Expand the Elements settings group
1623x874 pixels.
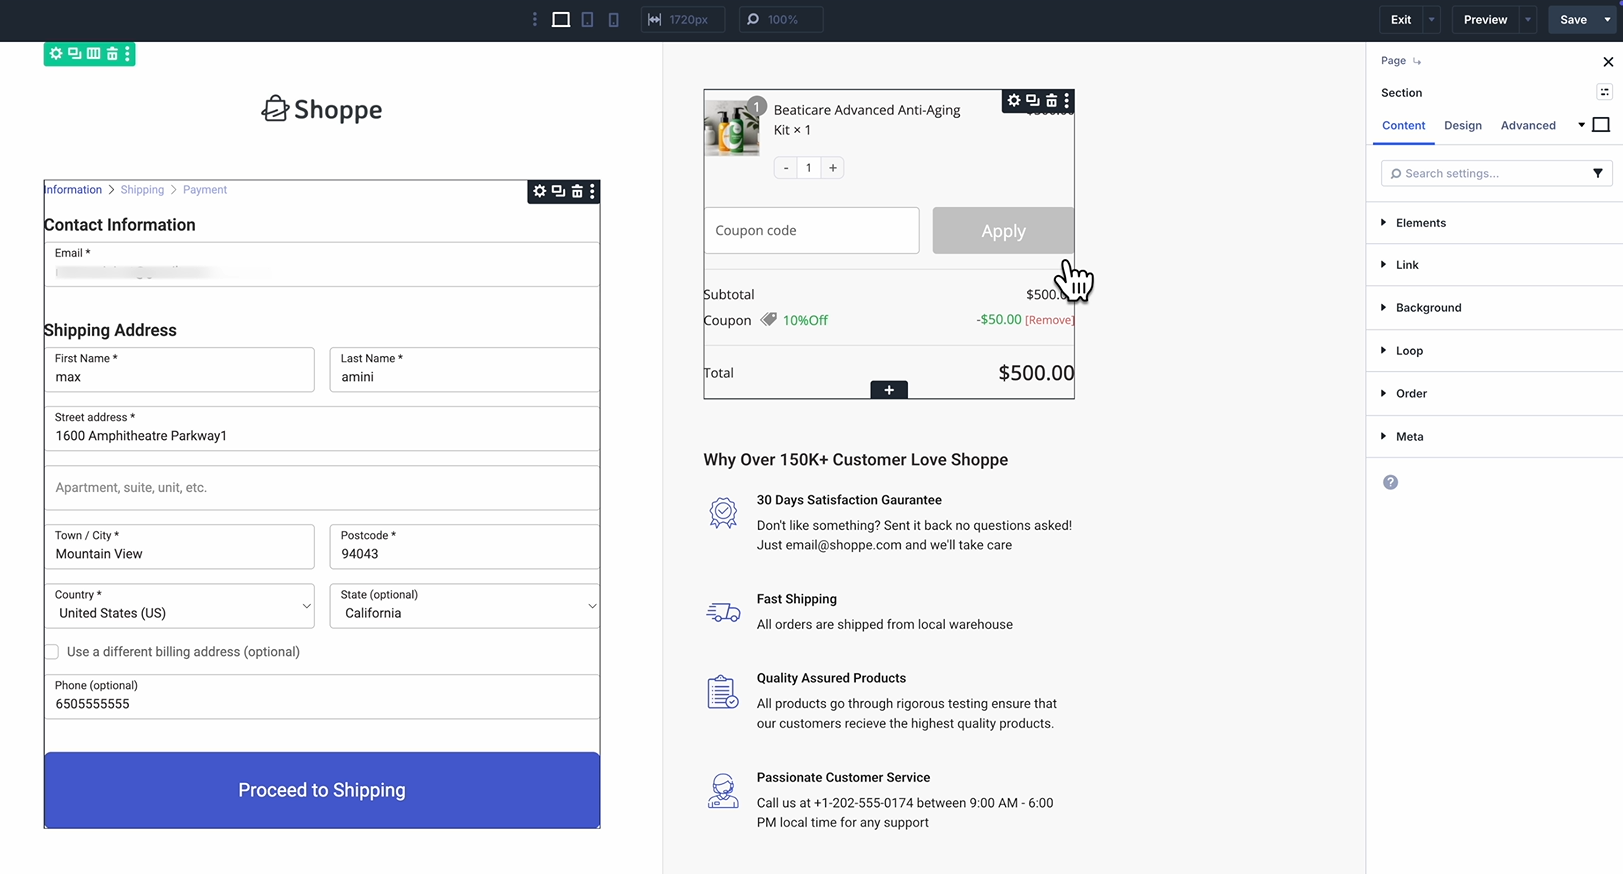click(1494, 223)
